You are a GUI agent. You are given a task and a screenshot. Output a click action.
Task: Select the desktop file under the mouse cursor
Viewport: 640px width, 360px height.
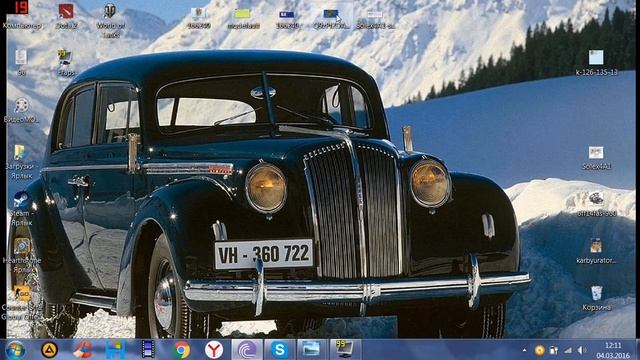[331, 18]
